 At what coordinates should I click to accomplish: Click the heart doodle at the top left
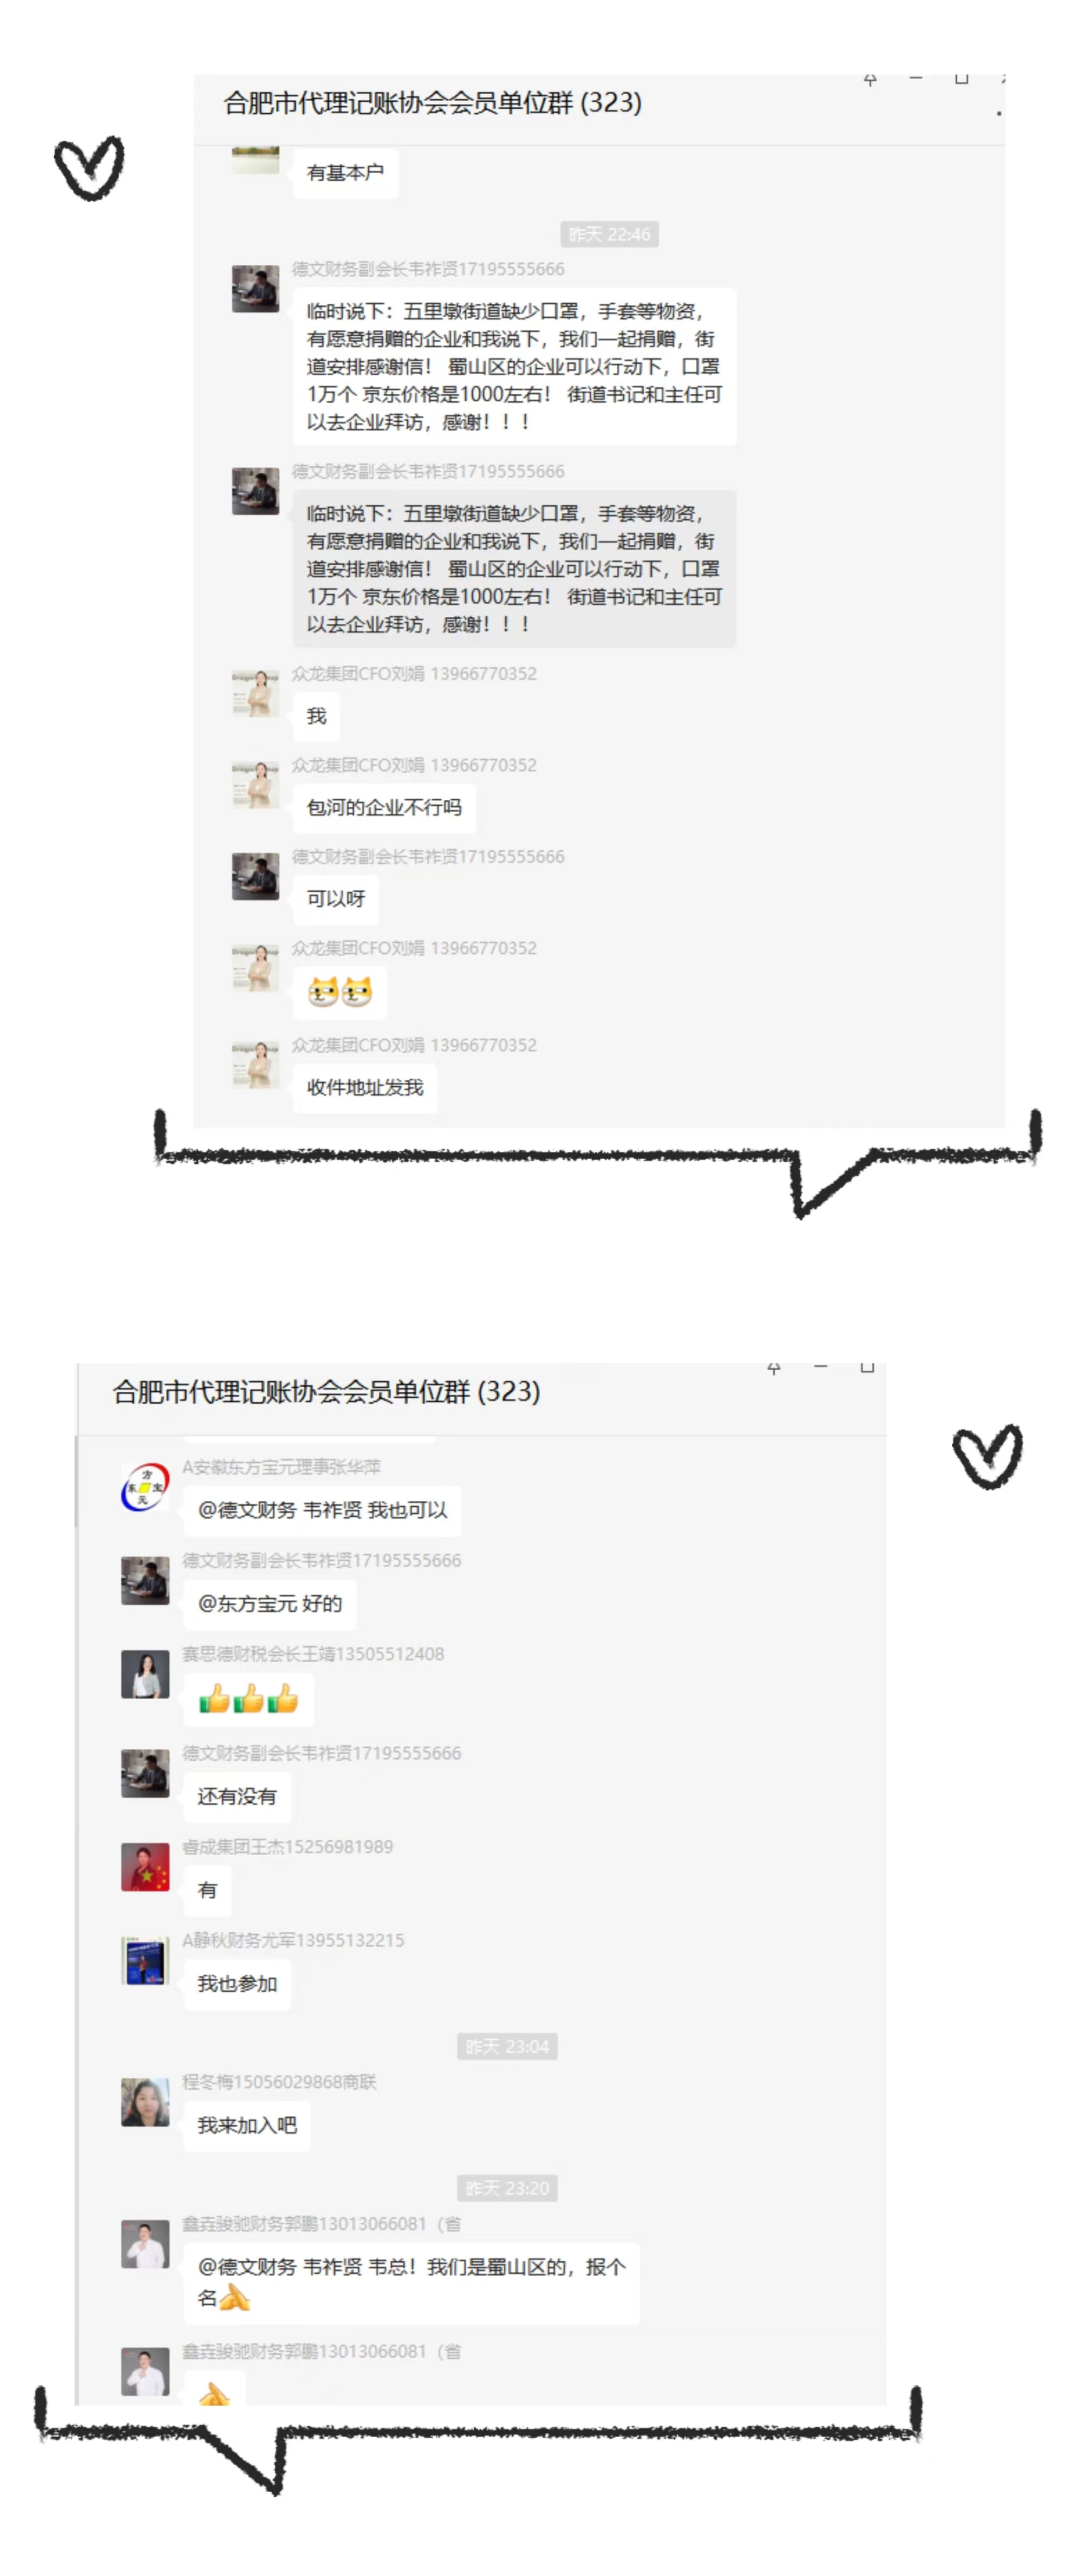[89, 167]
